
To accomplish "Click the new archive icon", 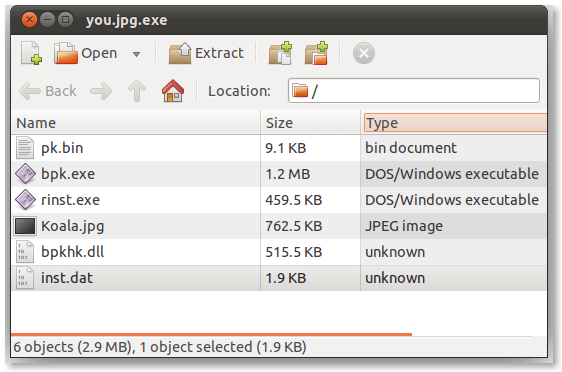I will point(31,53).
